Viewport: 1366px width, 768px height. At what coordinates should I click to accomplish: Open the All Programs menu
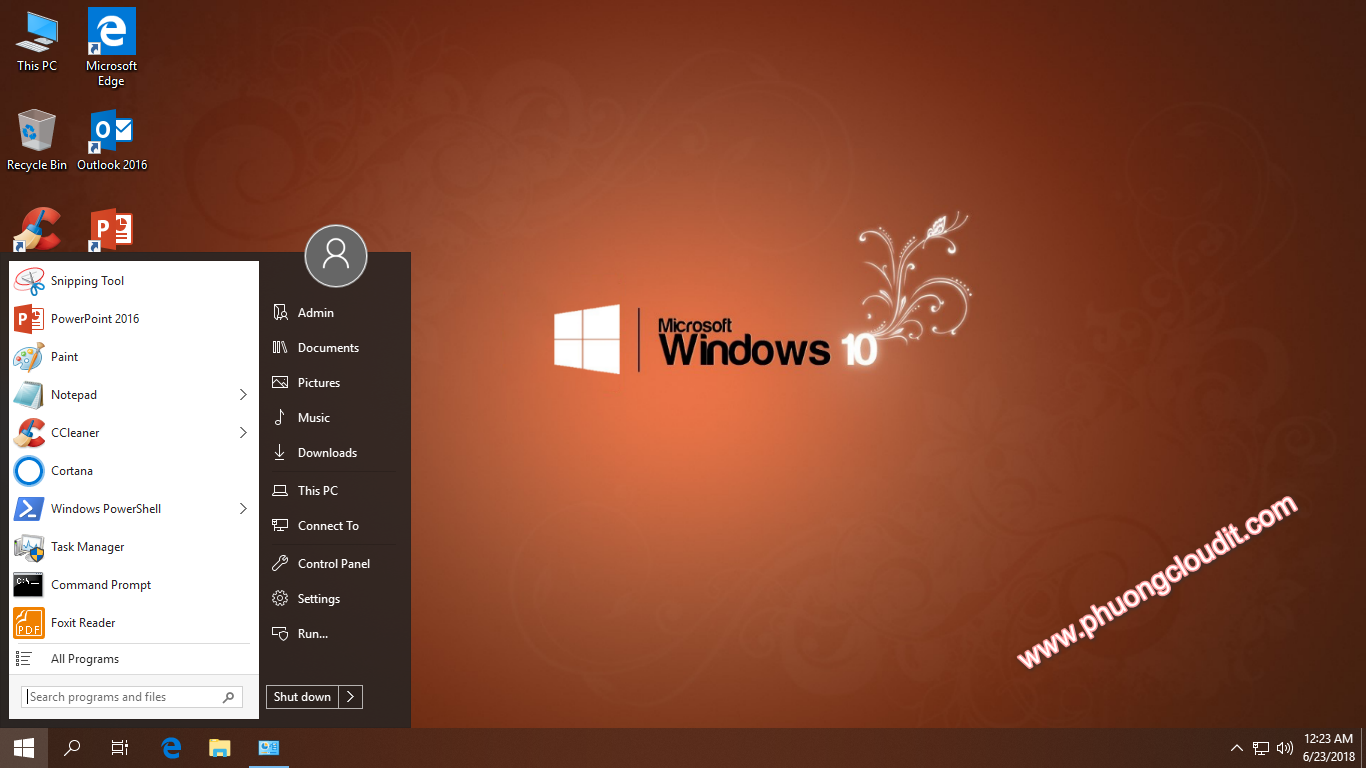pyautogui.click(x=85, y=658)
